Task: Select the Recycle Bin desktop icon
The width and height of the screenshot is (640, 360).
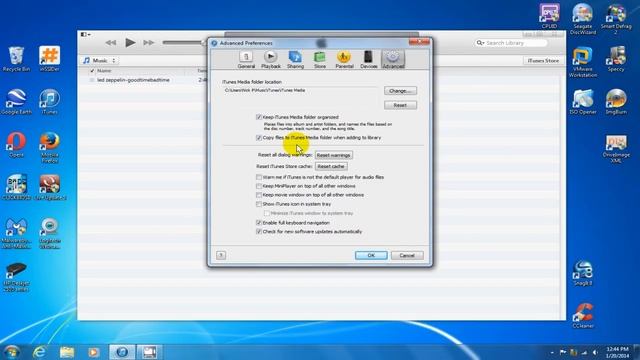Action: point(16,59)
